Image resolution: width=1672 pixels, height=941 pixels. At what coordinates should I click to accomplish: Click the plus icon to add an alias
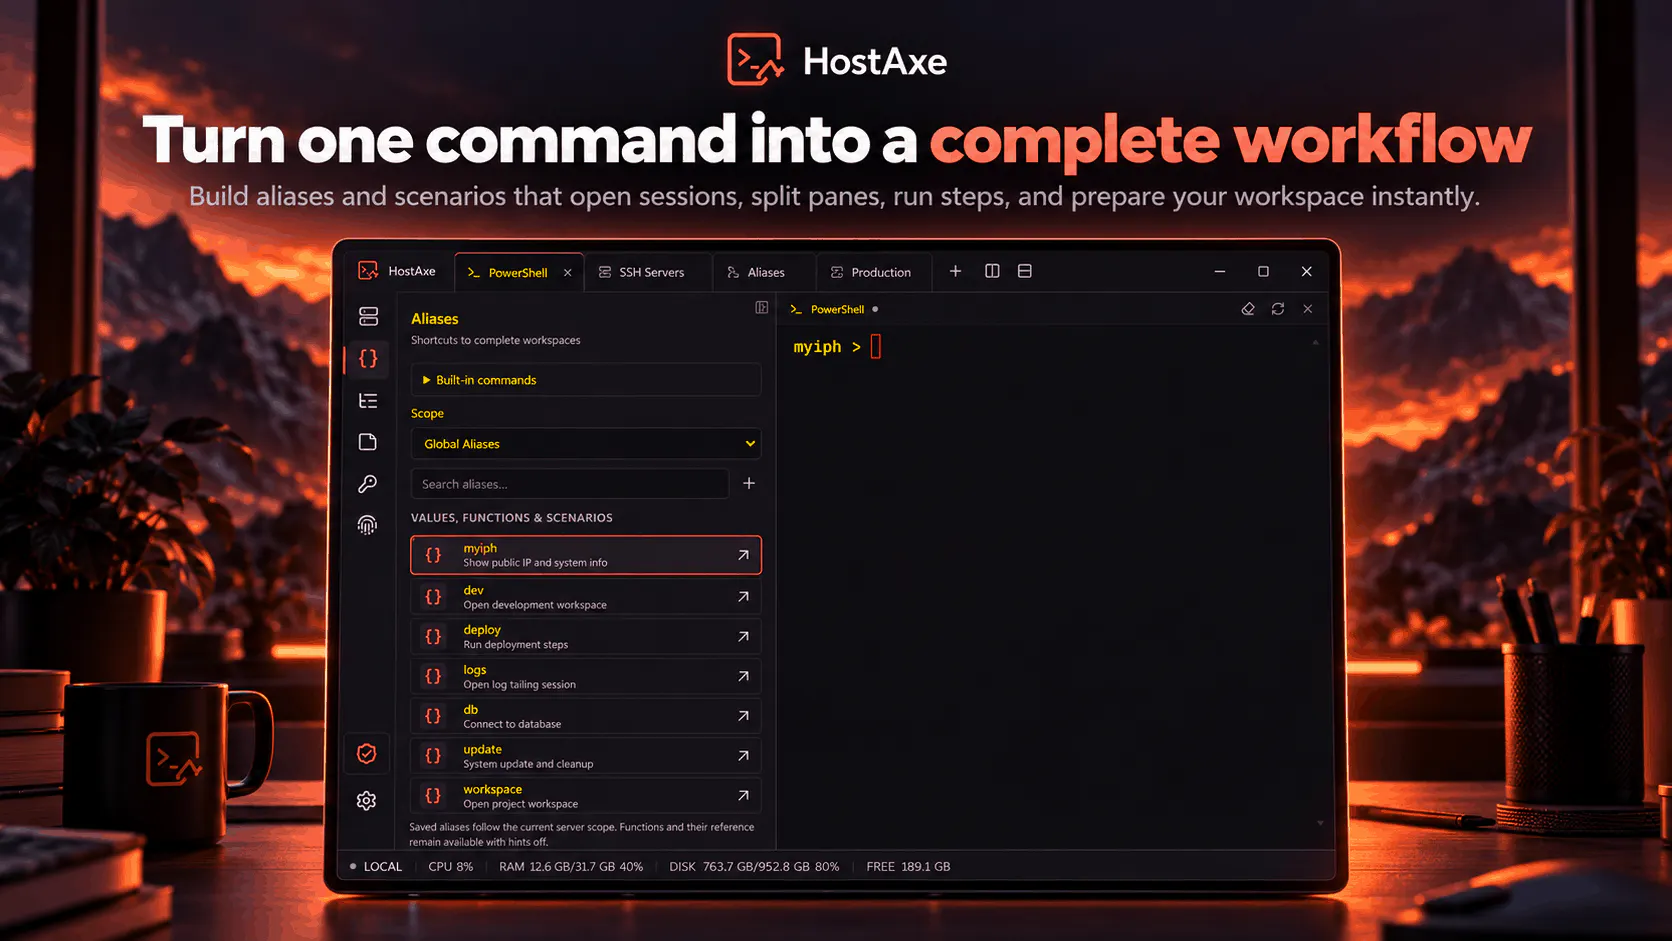[749, 483]
